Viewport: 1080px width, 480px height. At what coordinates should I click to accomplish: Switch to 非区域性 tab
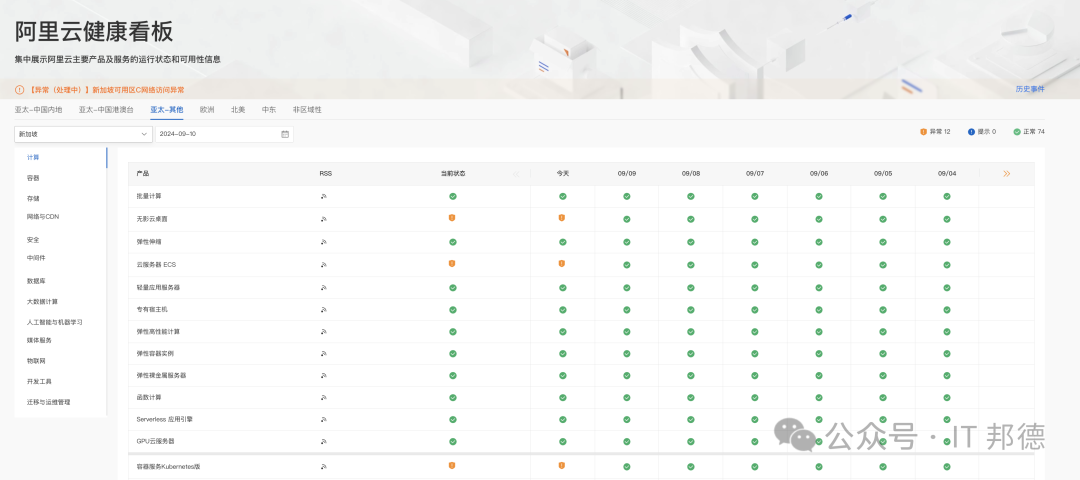307,109
